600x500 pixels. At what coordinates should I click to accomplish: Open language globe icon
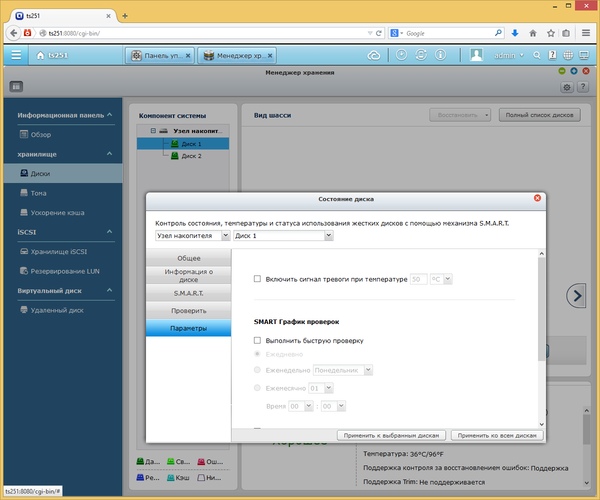click(568, 55)
